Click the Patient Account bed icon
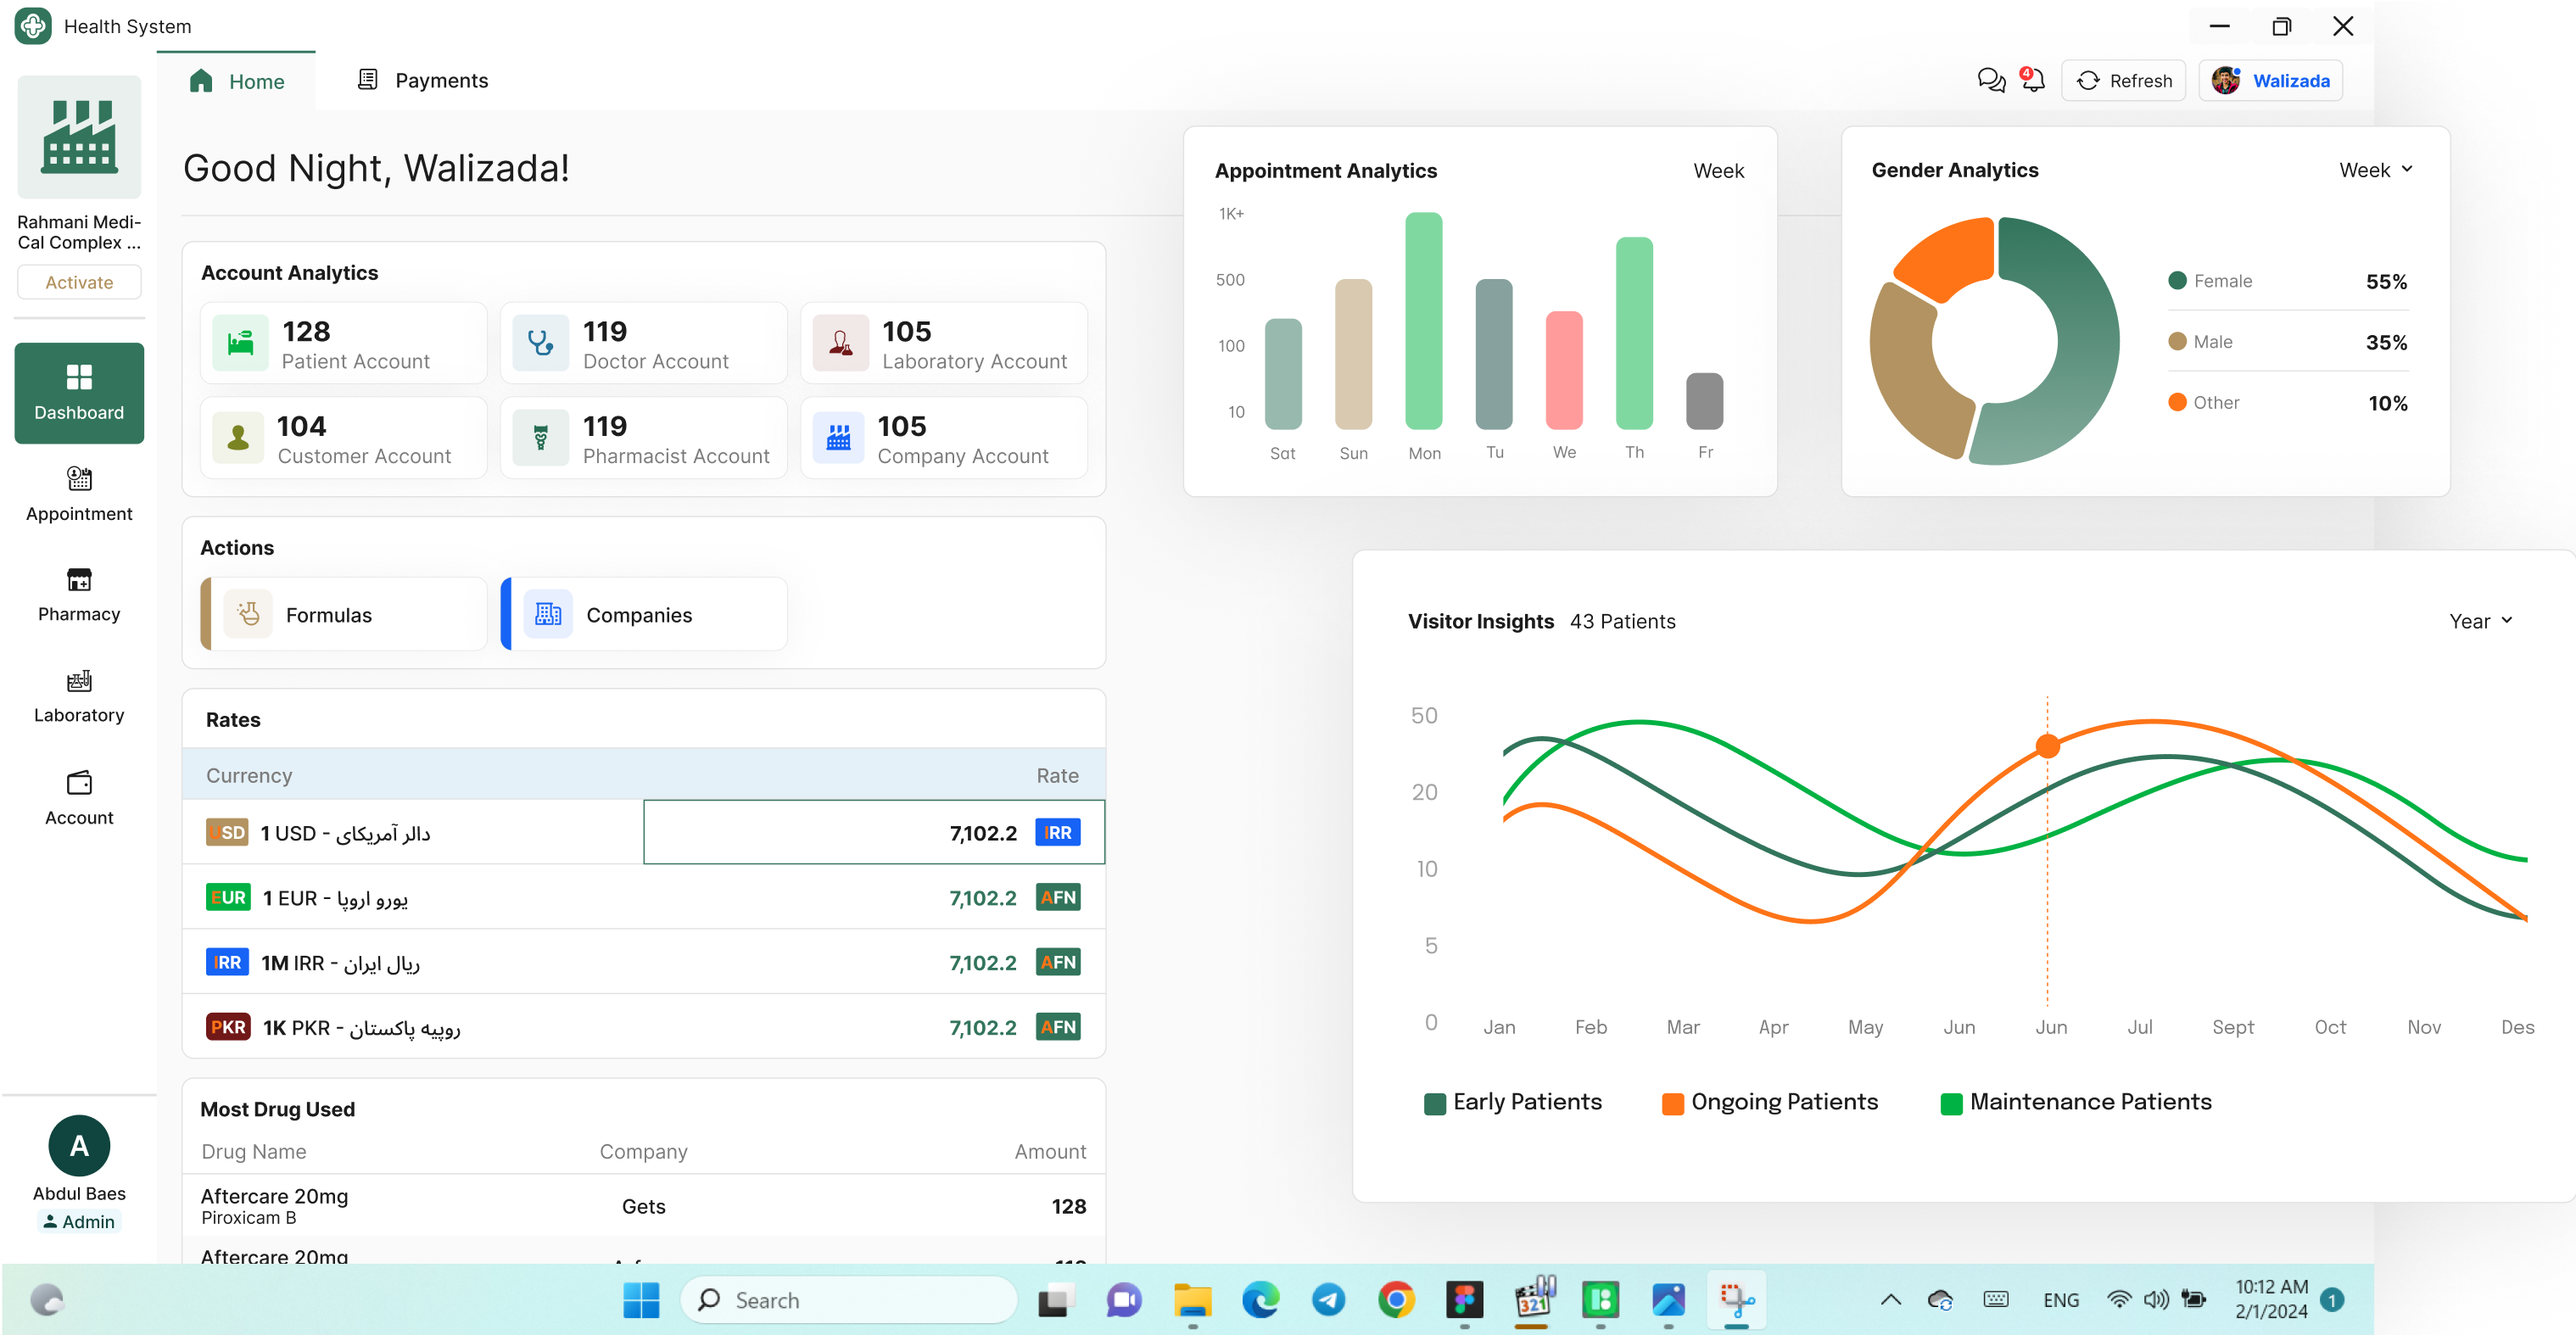Image resolution: width=2576 pixels, height=1335 pixels. [x=240, y=343]
